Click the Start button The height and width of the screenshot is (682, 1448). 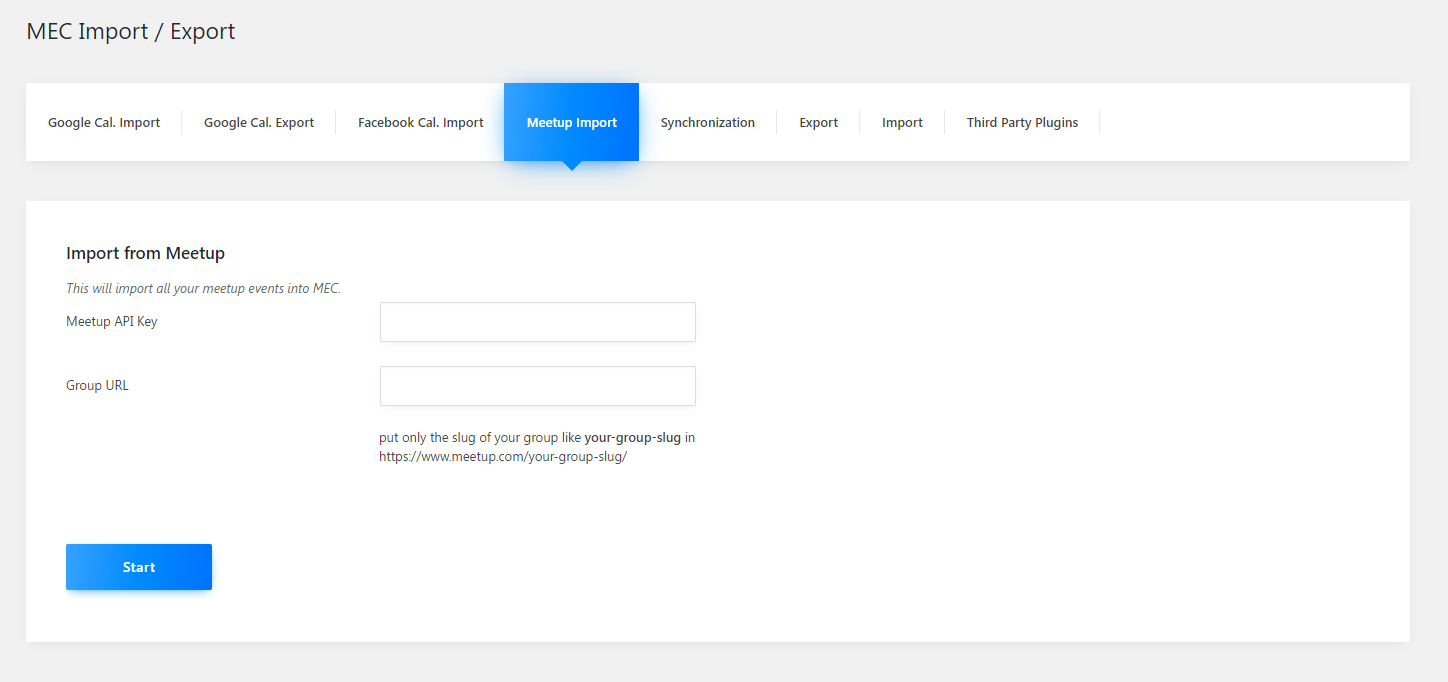(x=139, y=567)
